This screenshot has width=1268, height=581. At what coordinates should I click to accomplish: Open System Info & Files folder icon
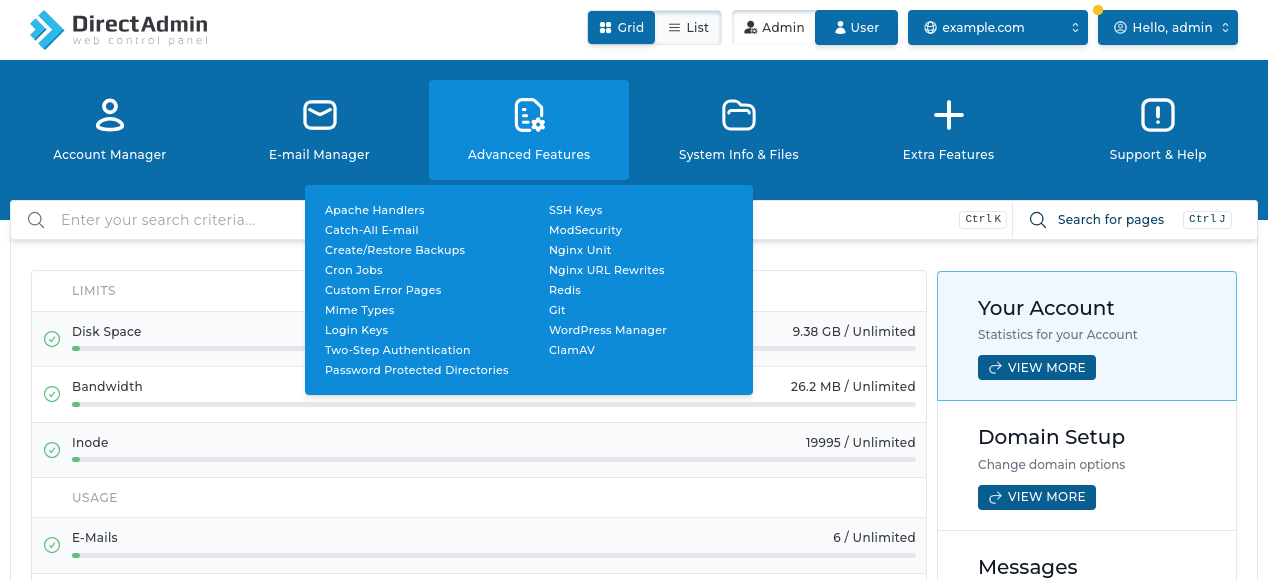[x=738, y=115]
